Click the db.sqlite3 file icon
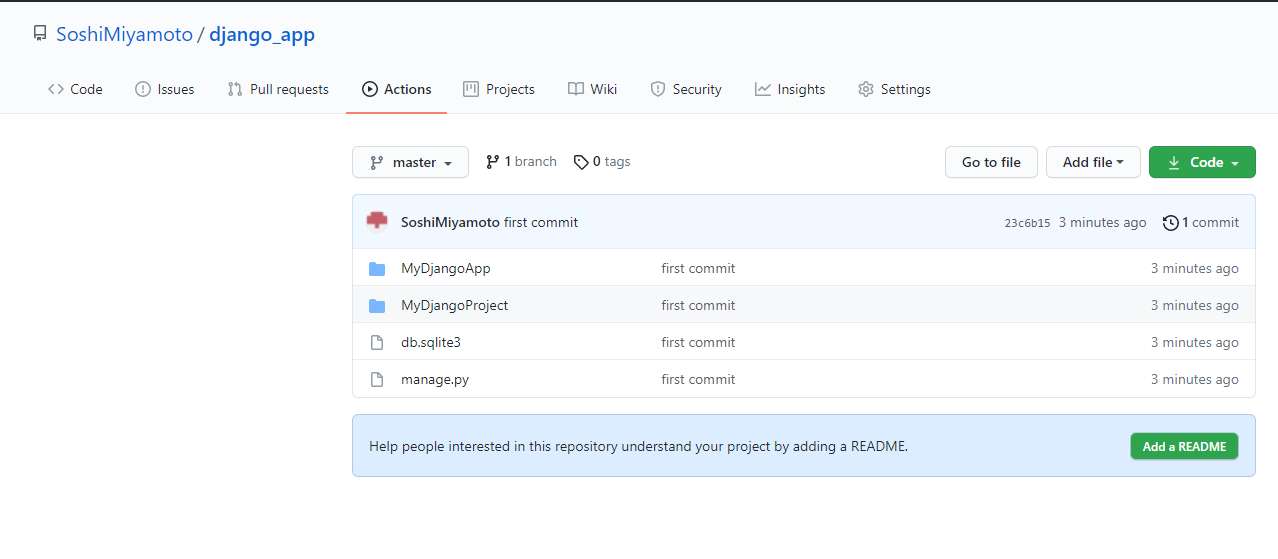 point(377,342)
